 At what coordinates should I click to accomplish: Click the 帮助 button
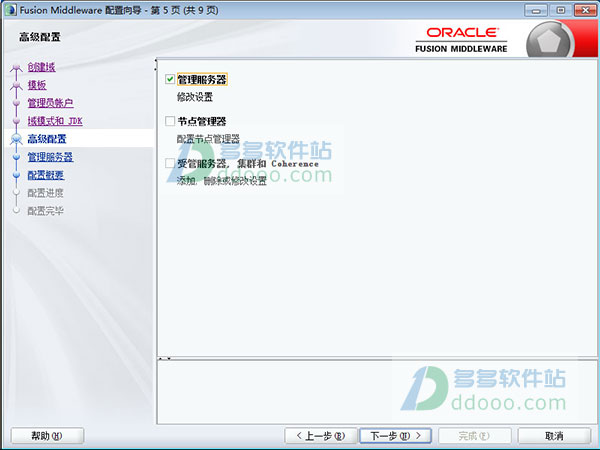pos(47,435)
